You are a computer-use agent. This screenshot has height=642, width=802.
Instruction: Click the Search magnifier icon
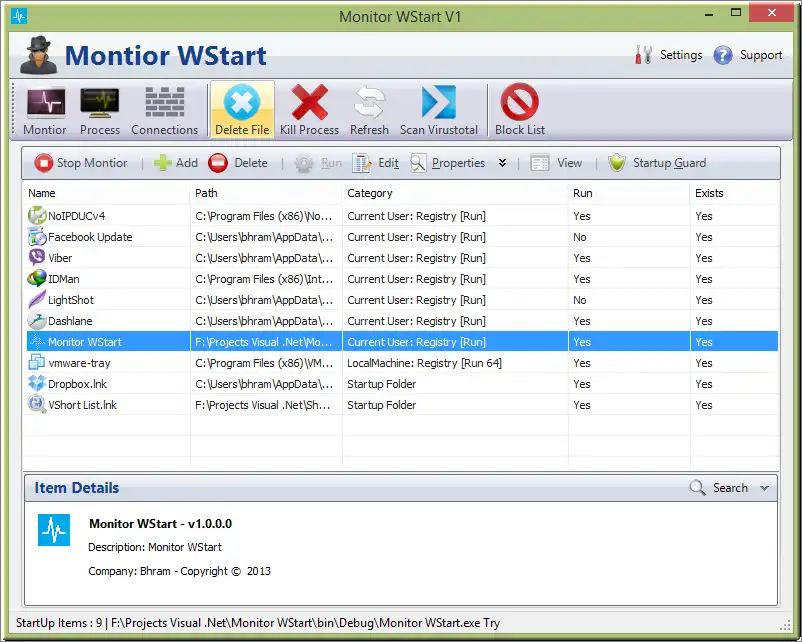[697, 488]
